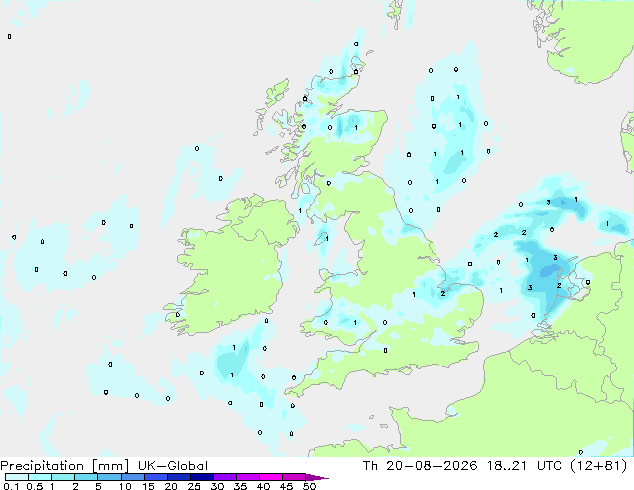This screenshot has height=490, width=634.
Task: Click the '18..21' time range text
Action: (x=507, y=466)
